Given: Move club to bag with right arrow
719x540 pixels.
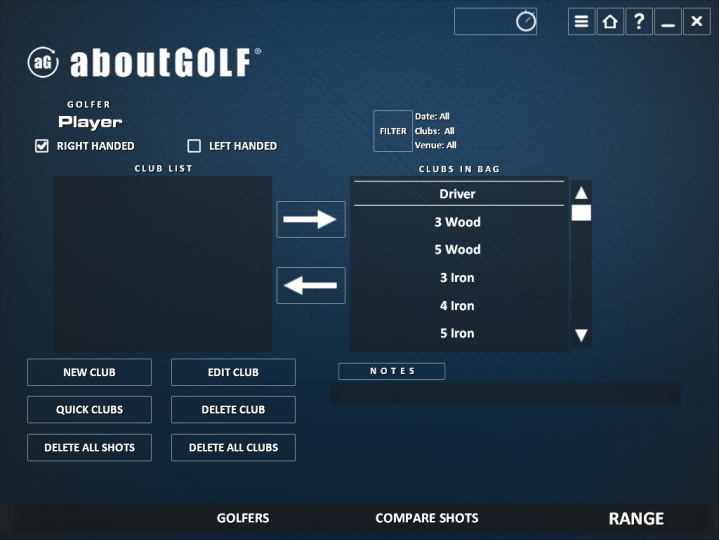Looking at the screenshot, I should point(311,220).
